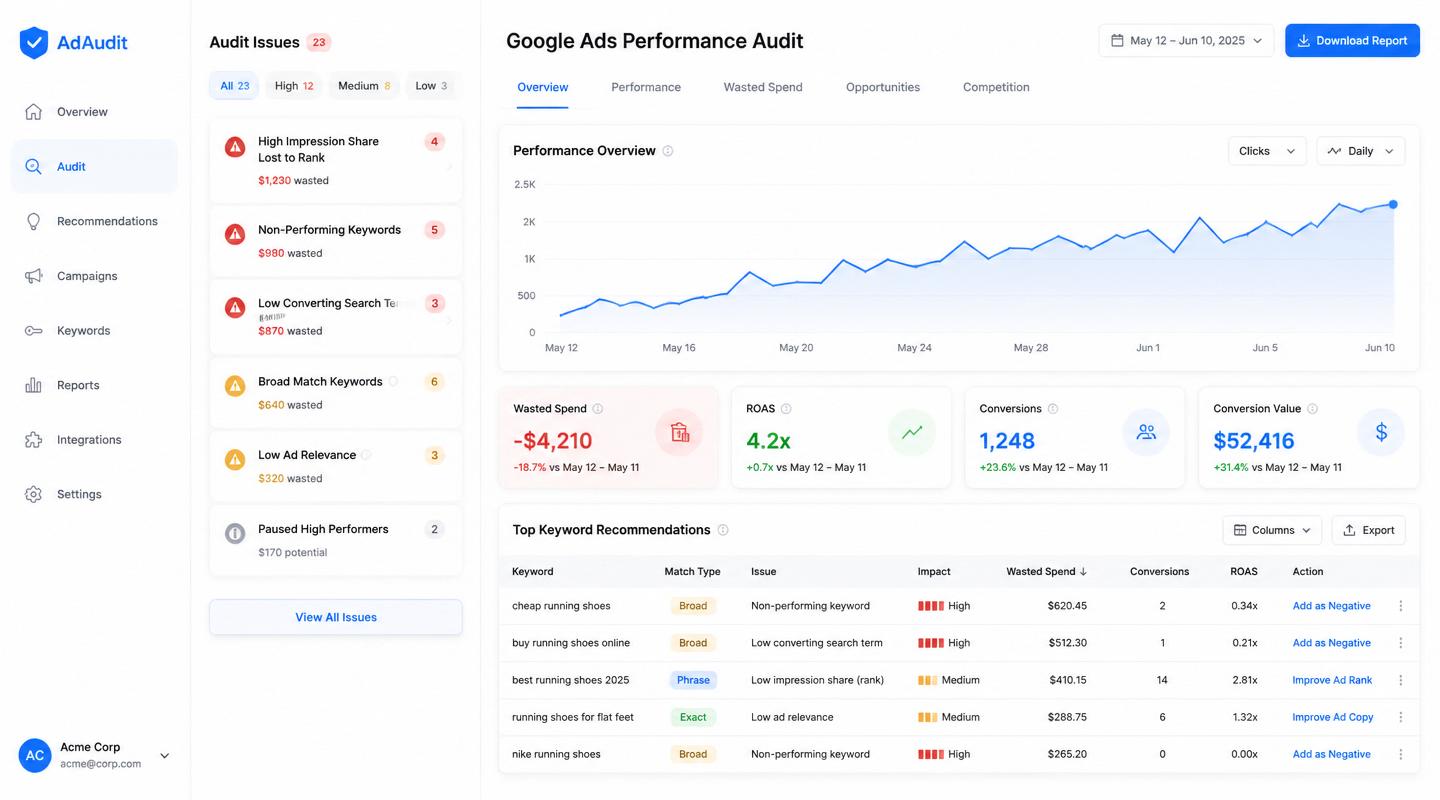Add buy running shoes online as Negative
The width and height of the screenshot is (1440, 800).
1331,643
